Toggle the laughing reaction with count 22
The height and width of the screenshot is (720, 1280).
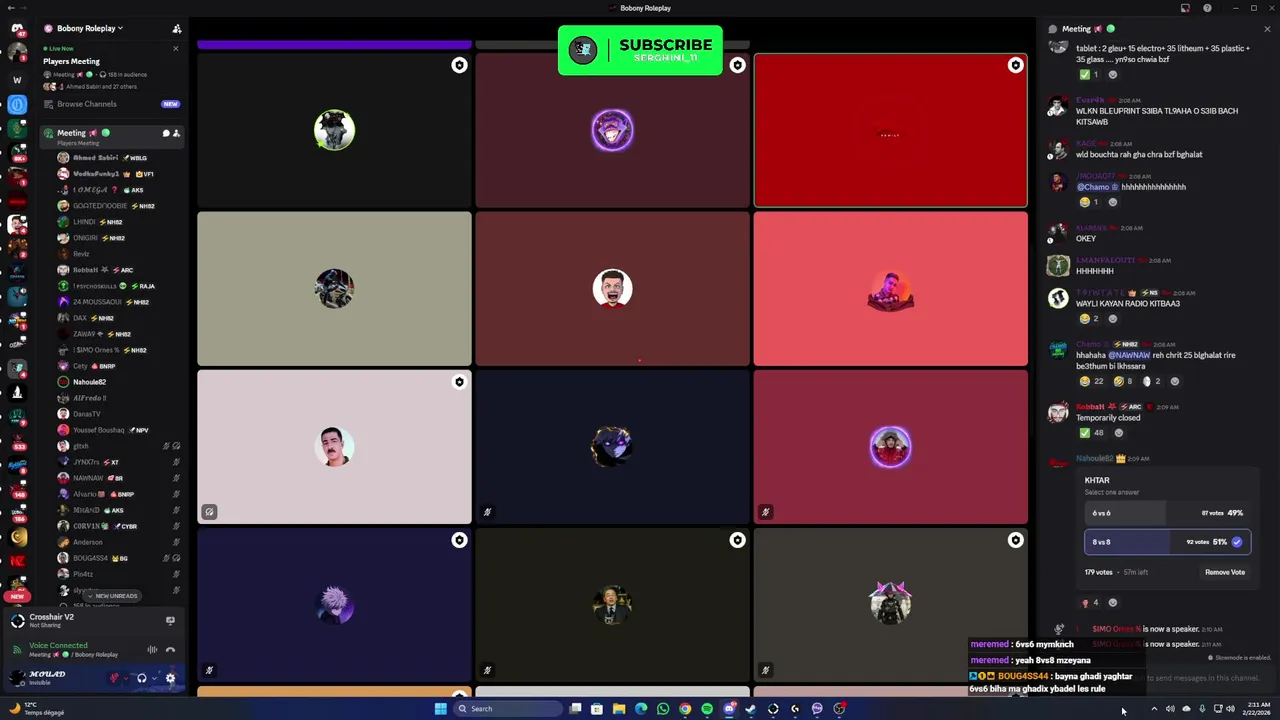click(x=1091, y=381)
